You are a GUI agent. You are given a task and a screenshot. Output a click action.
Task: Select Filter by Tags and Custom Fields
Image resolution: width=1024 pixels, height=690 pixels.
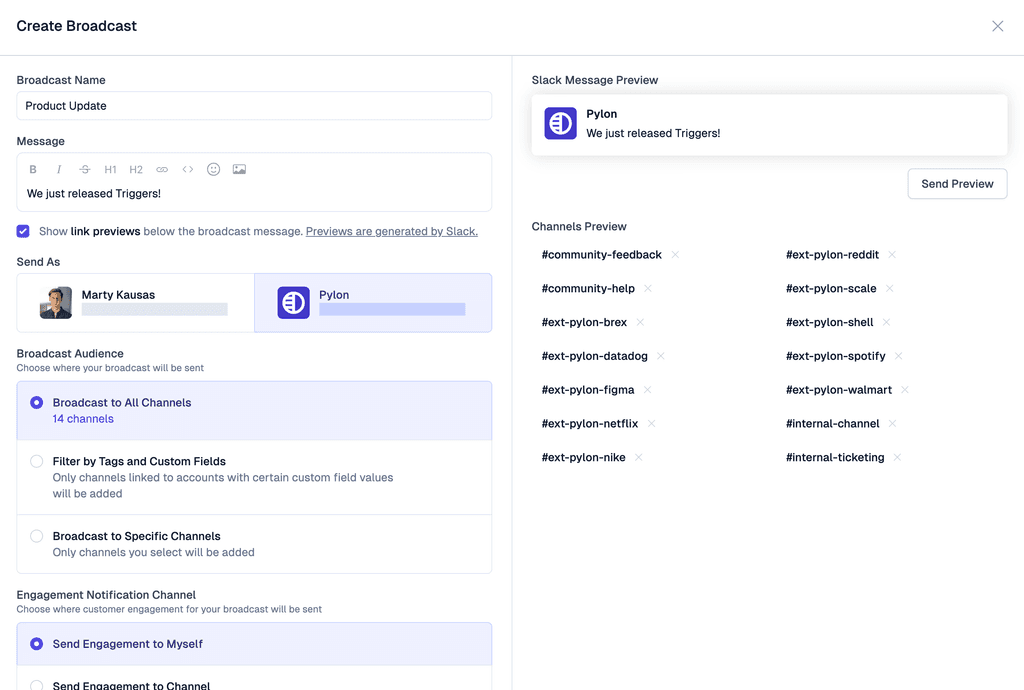[36, 461]
